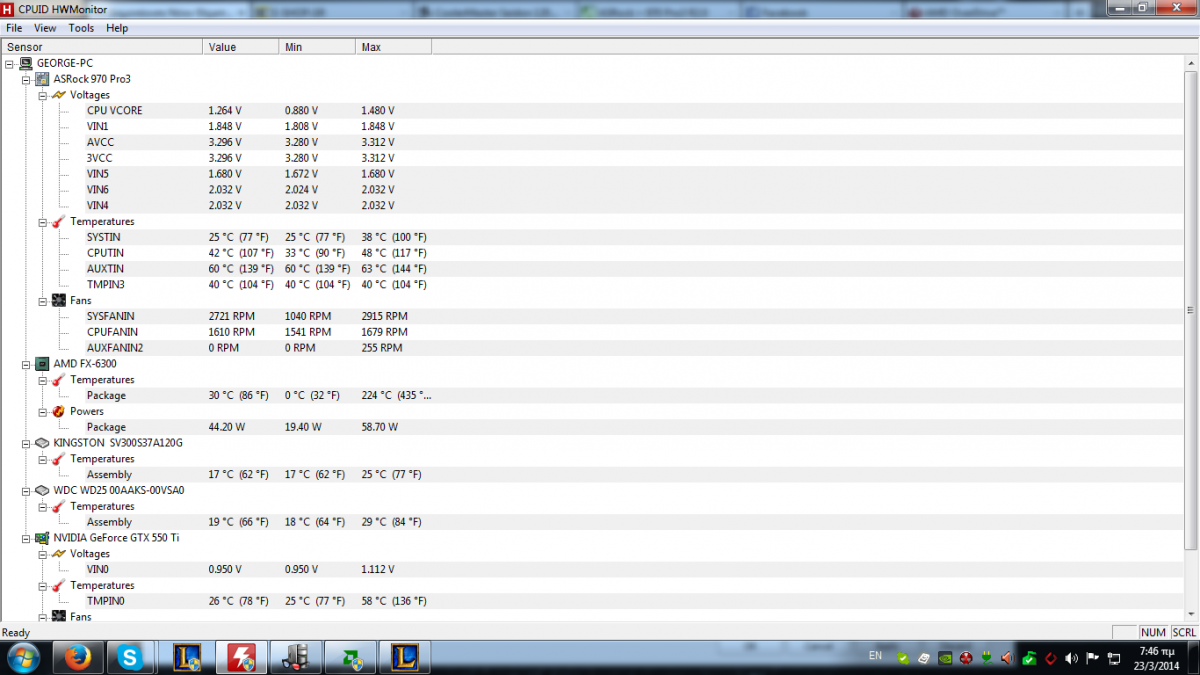Collapse the NVIDIA GeForce GTX 550 Ti node
The height and width of the screenshot is (675, 1200).
click(26, 538)
